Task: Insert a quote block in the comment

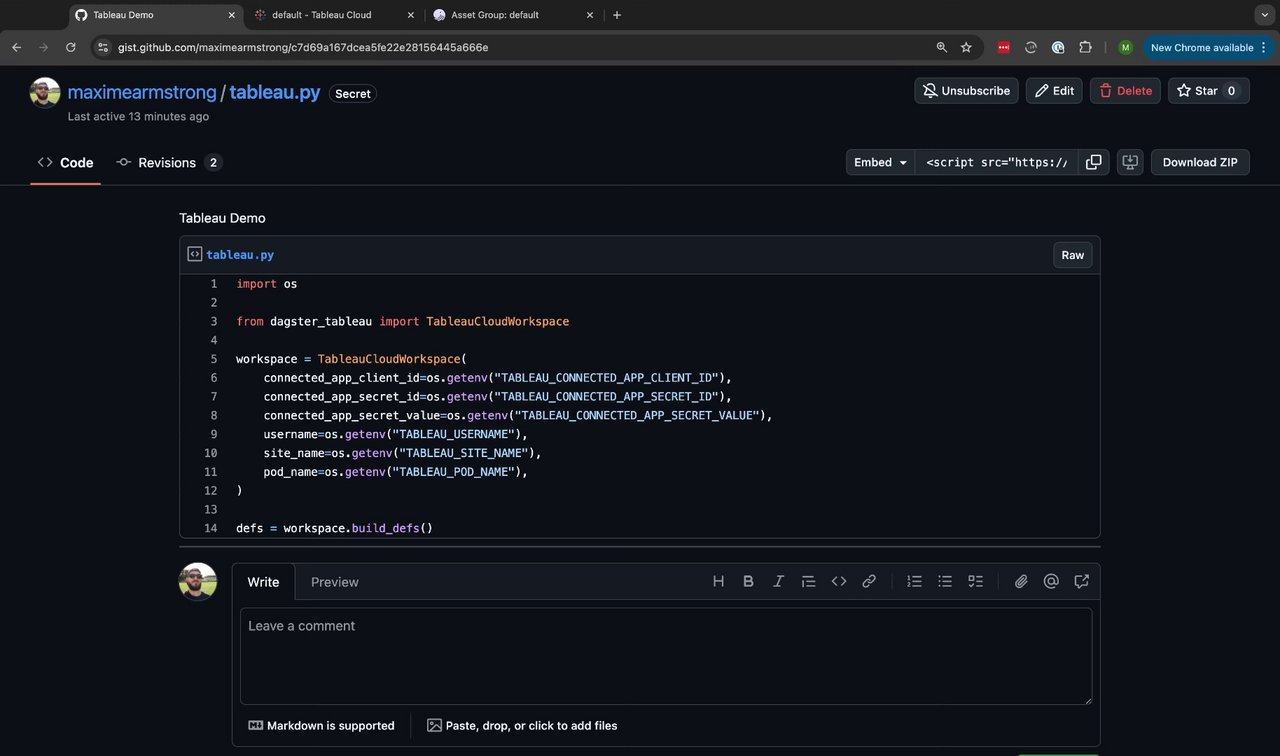Action: pyautogui.click(x=809, y=581)
